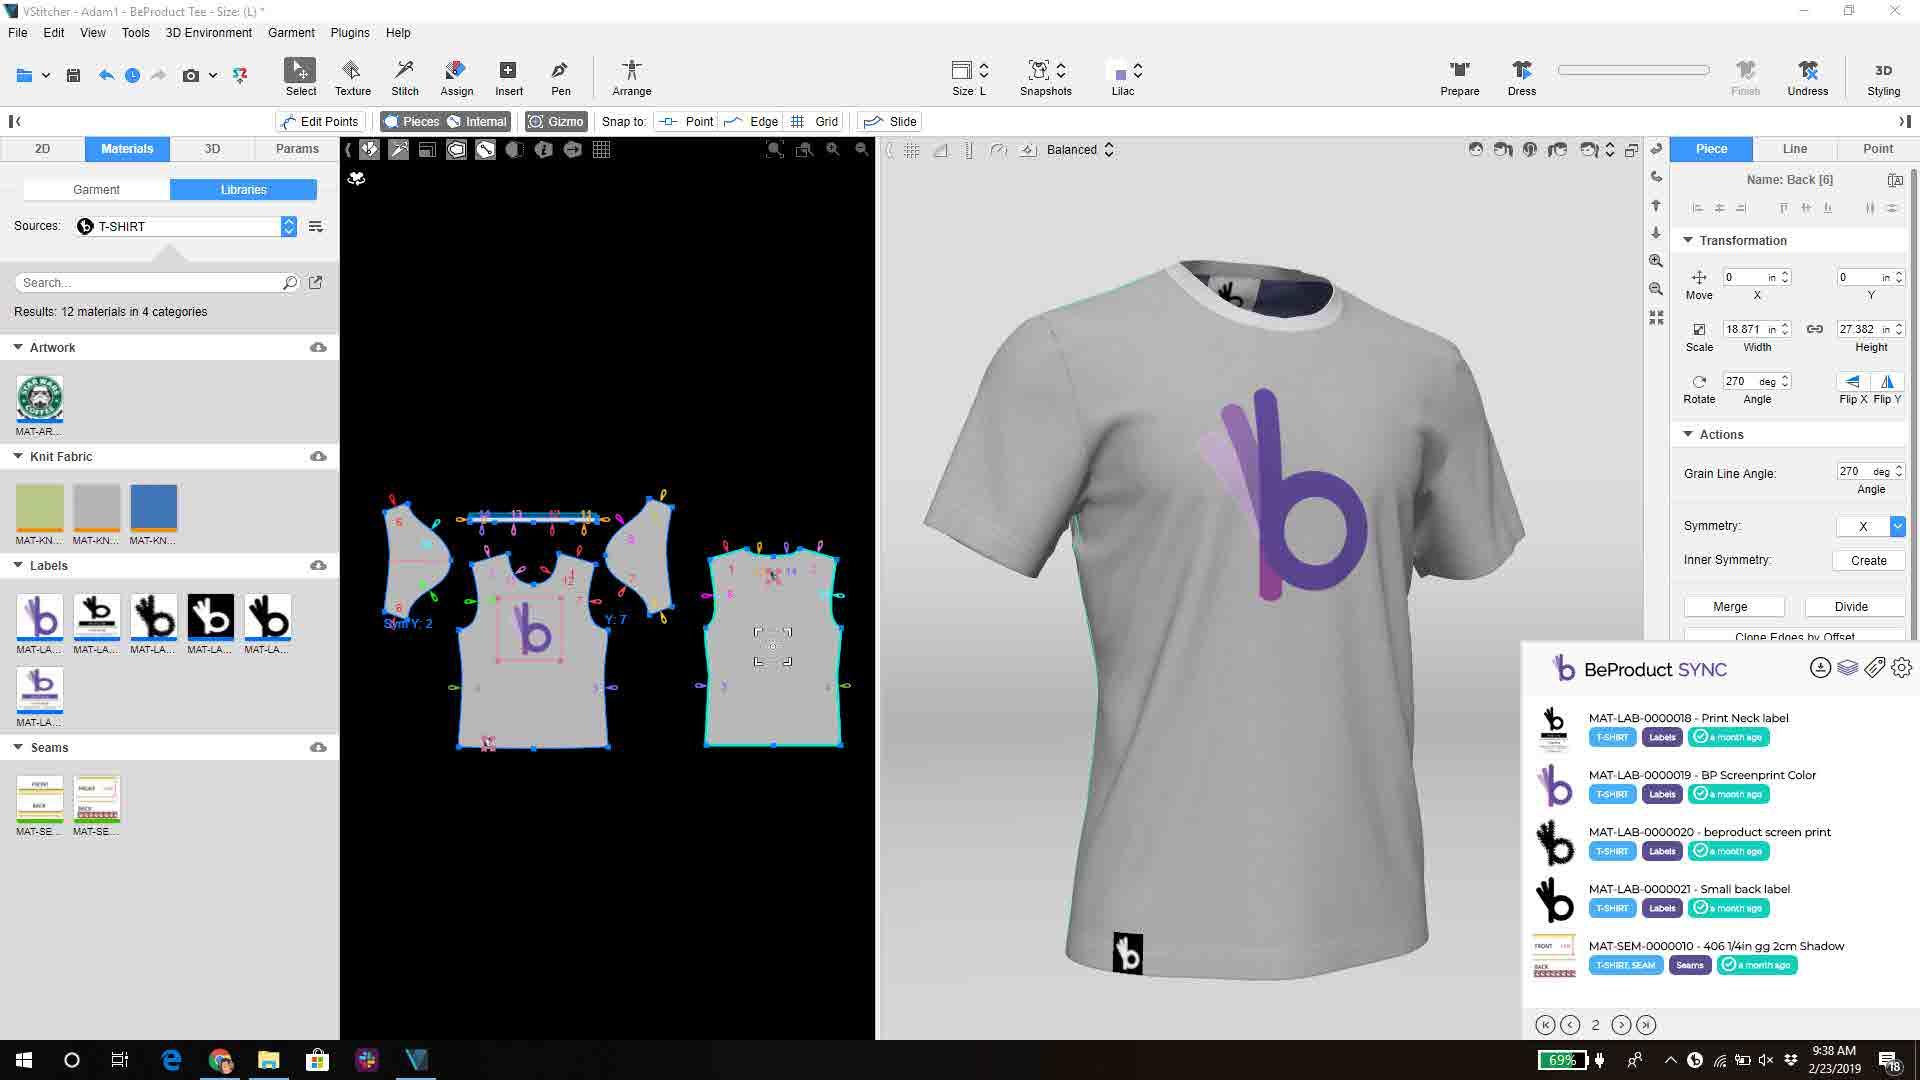The image size is (1920, 1080).
Task: Click Dress to dress the avatar
Action: (x=1521, y=77)
